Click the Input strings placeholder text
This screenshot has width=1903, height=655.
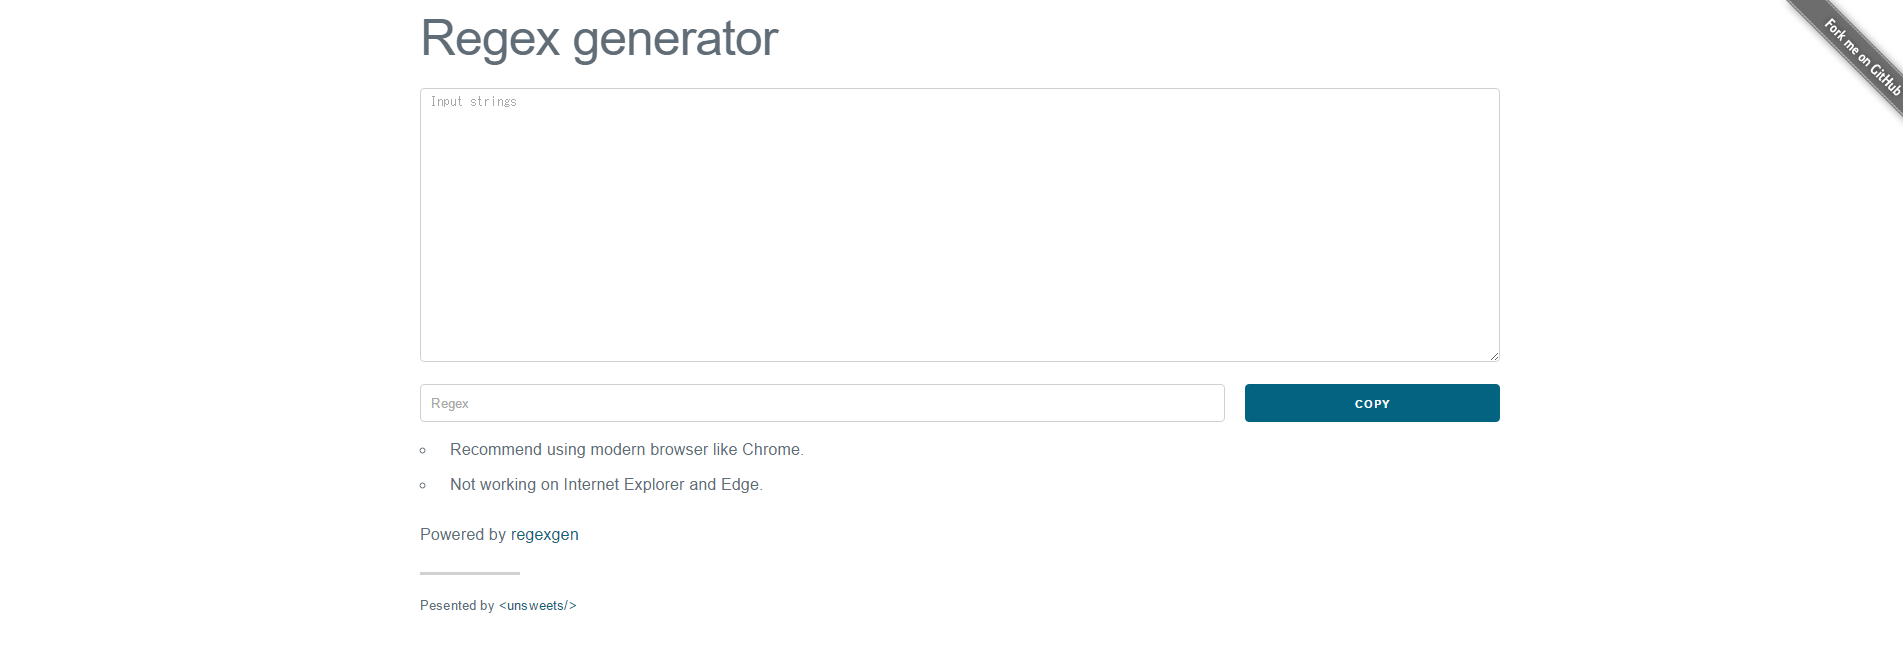[473, 101]
